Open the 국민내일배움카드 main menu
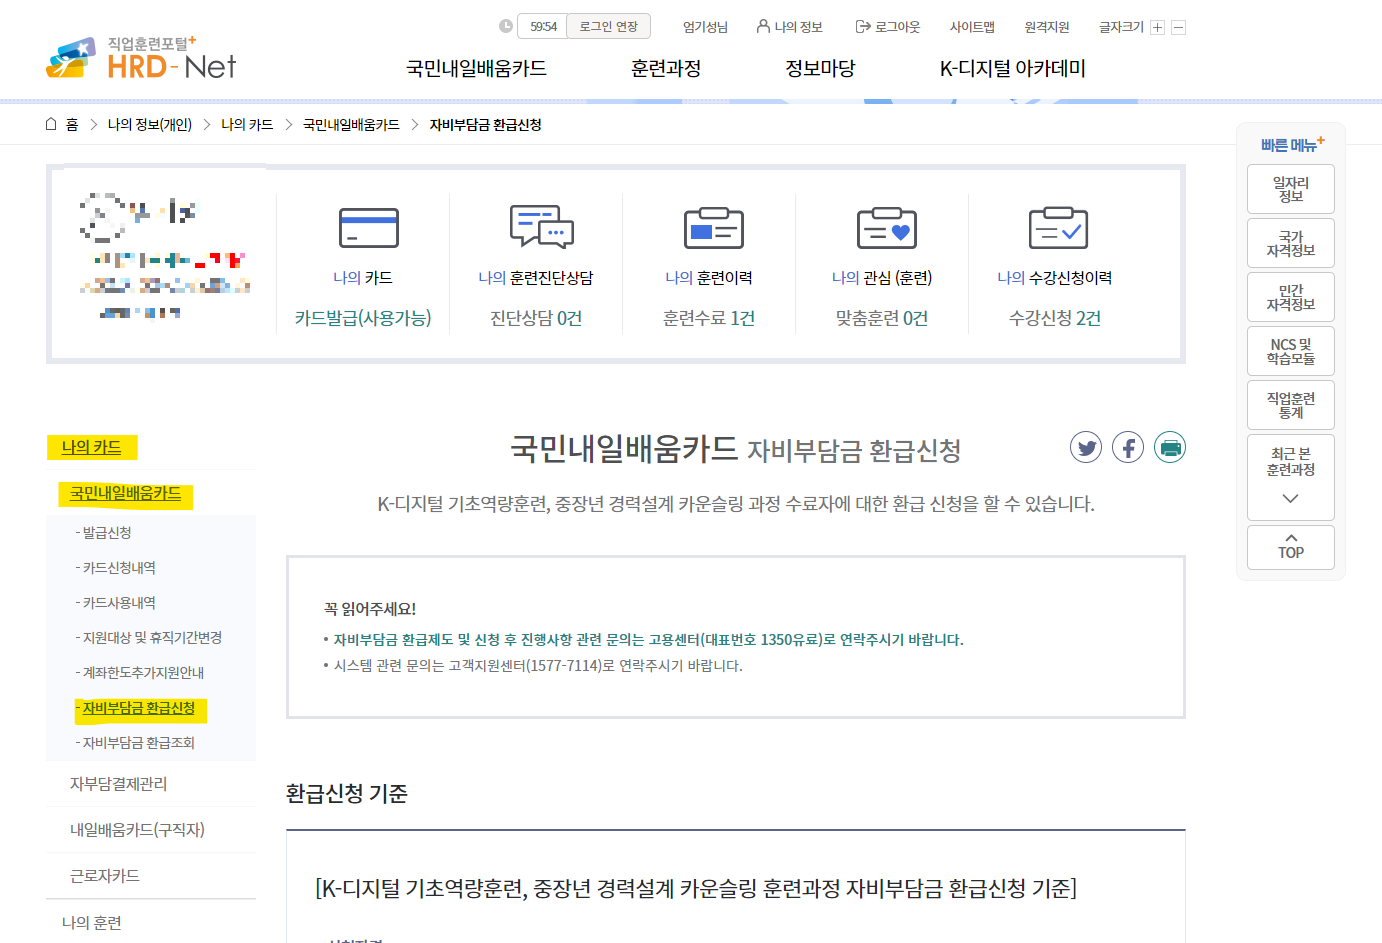This screenshot has height=943, width=1382. point(476,68)
